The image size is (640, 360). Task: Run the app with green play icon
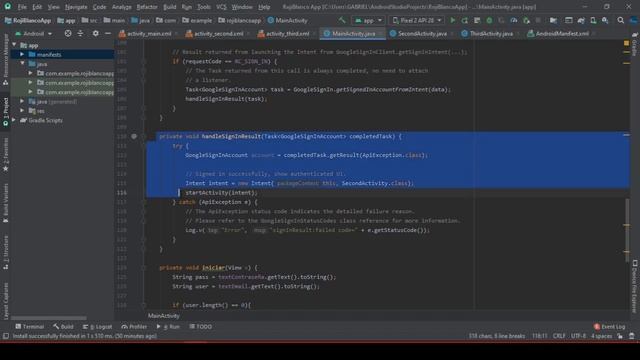click(x=452, y=20)
